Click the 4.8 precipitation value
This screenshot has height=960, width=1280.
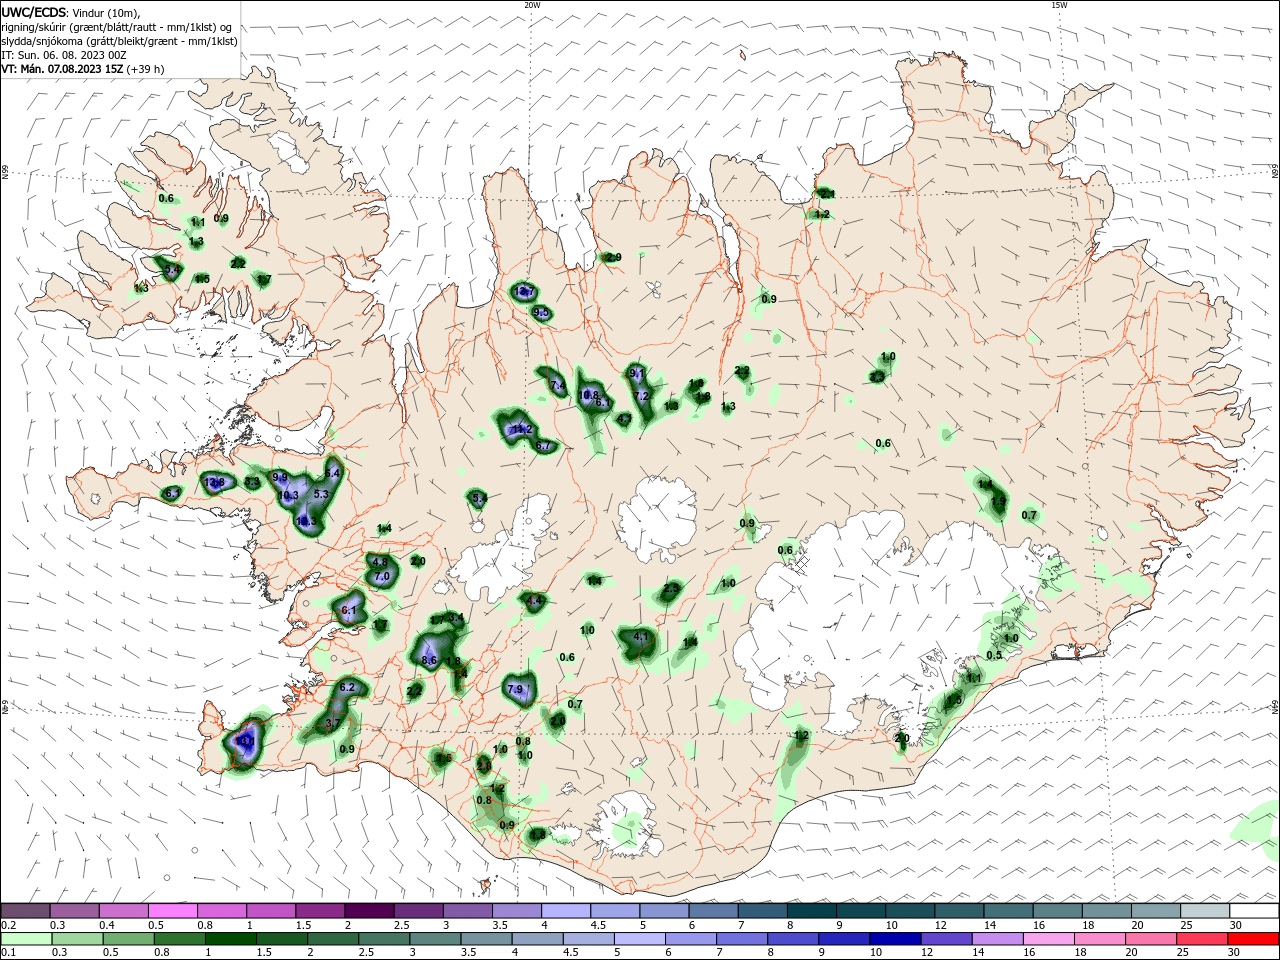[379, 563]
